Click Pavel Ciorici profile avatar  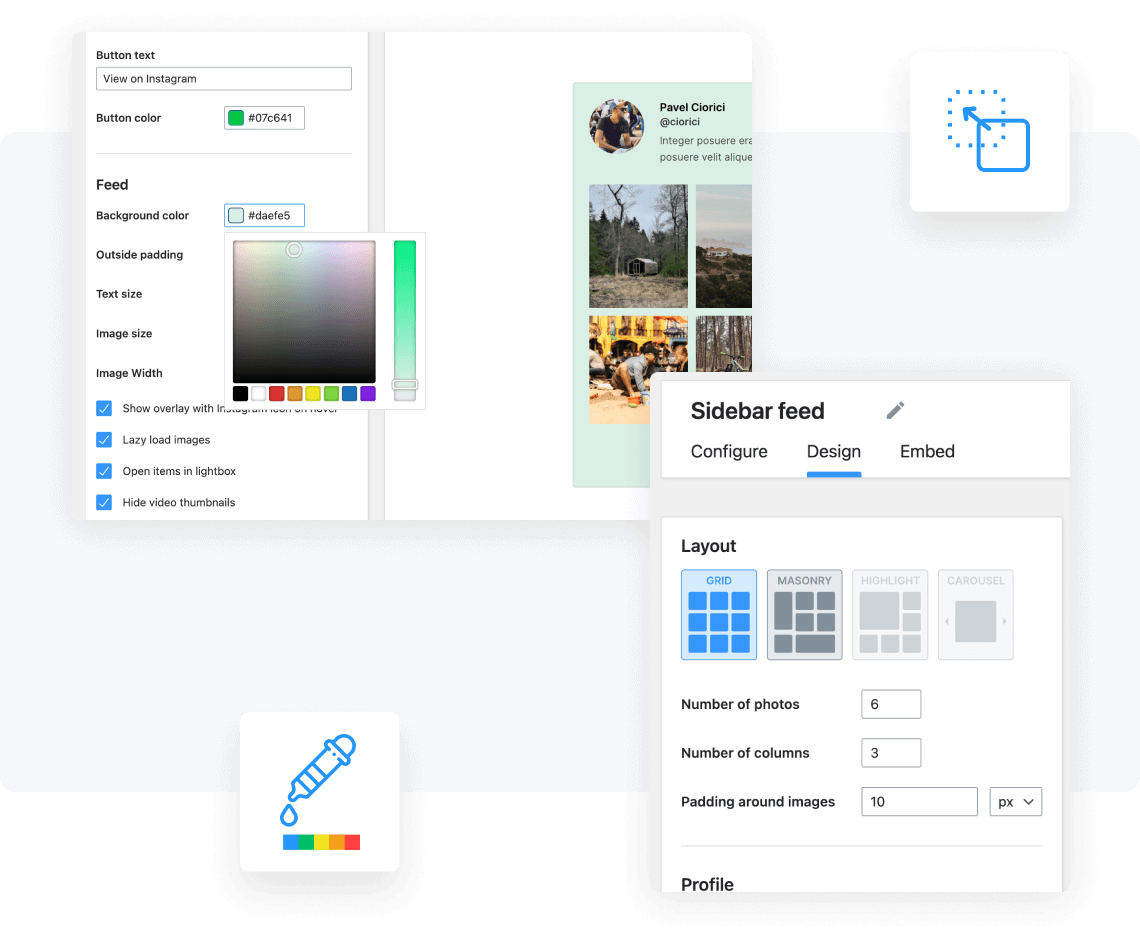click(x=617, y=126)
